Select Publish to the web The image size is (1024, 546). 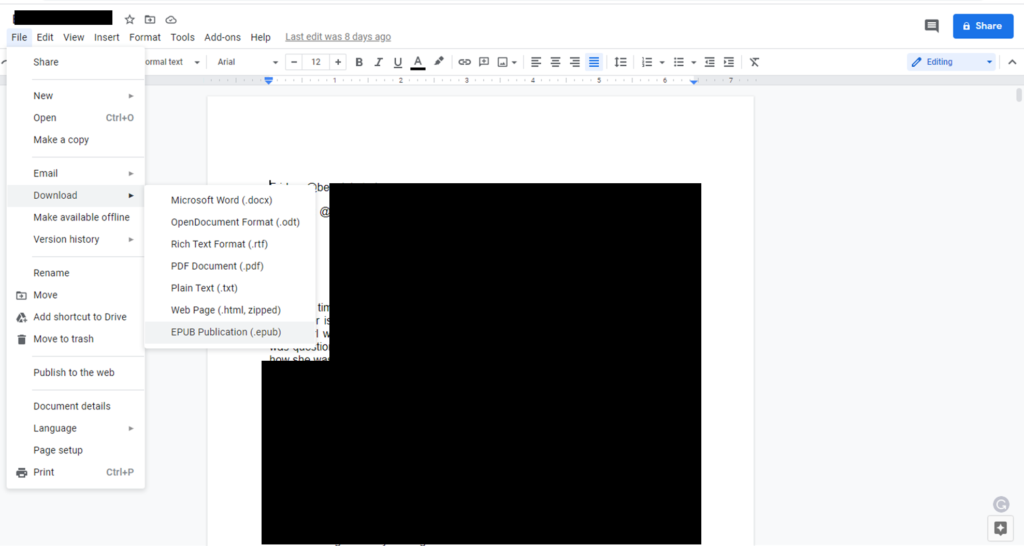tap(76, 372)
